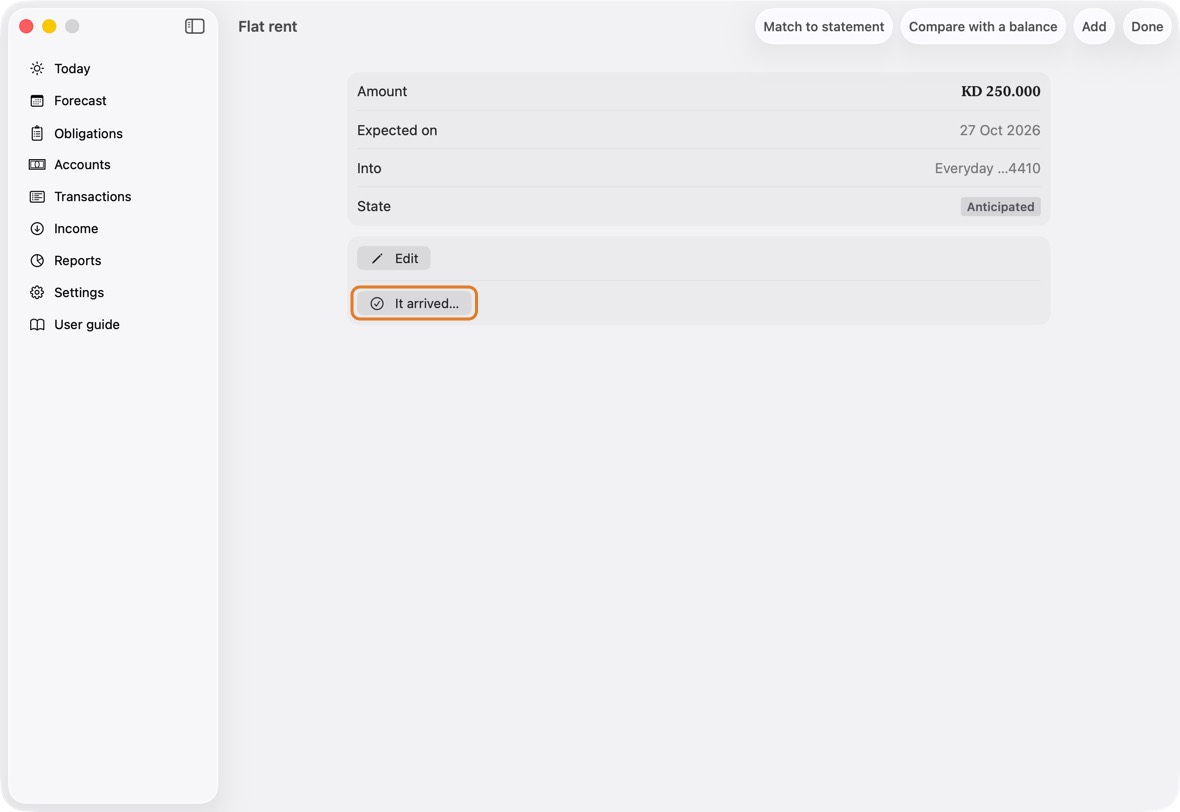The height and width of the screenshot is (812, 1180).
Task: Open the Reports pie chart icon
Action: [37, 260]
